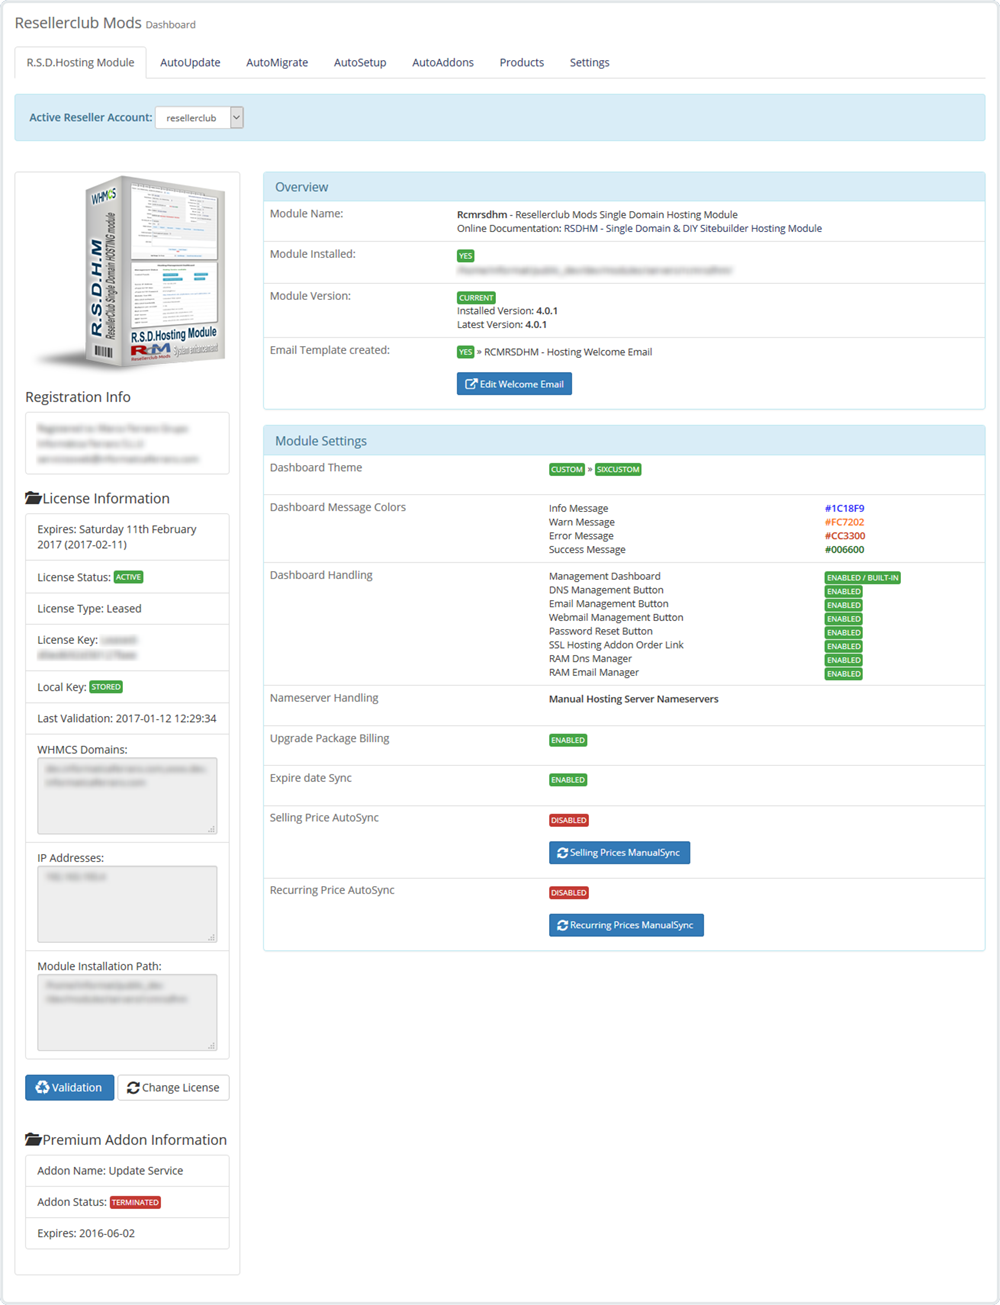Image resolution: width=1000 pixels, height=1305 pixels.
Task: Click the refresh icon on Change License
Action: point(133,1088)
